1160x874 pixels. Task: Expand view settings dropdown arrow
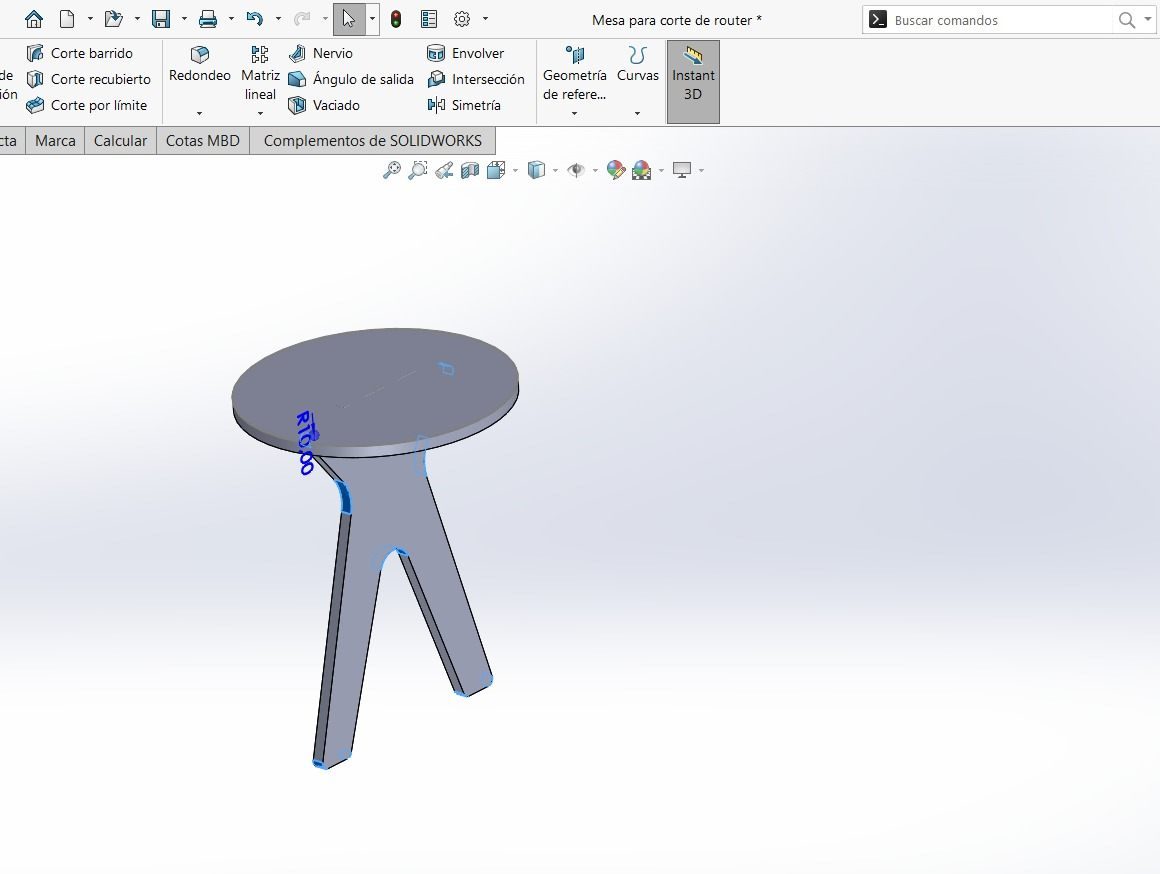coord(701,170)
